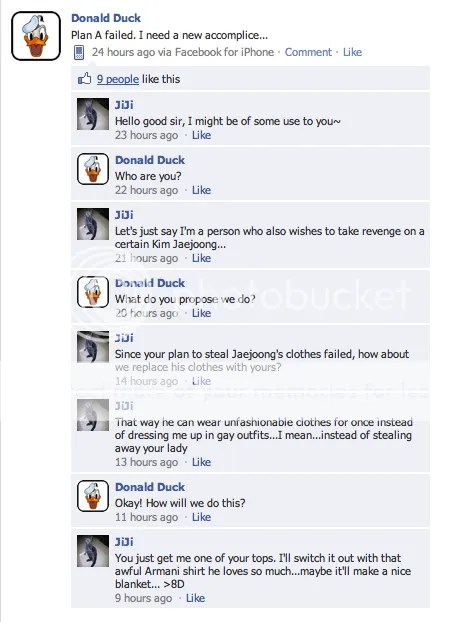Like the 13 hours ago comment
The height and width of the screenshot is (622, 475).
coord(201,462)
